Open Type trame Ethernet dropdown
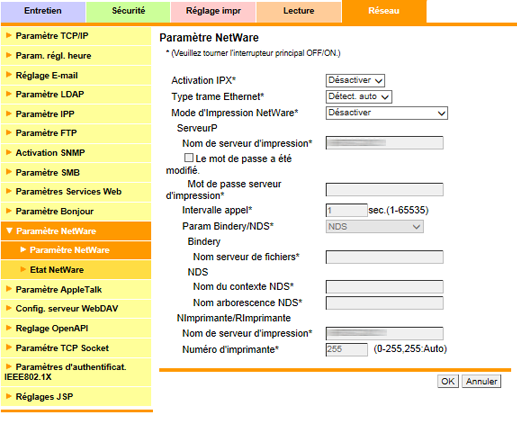Screen dimensions: 517x430 tap(359, 97)
